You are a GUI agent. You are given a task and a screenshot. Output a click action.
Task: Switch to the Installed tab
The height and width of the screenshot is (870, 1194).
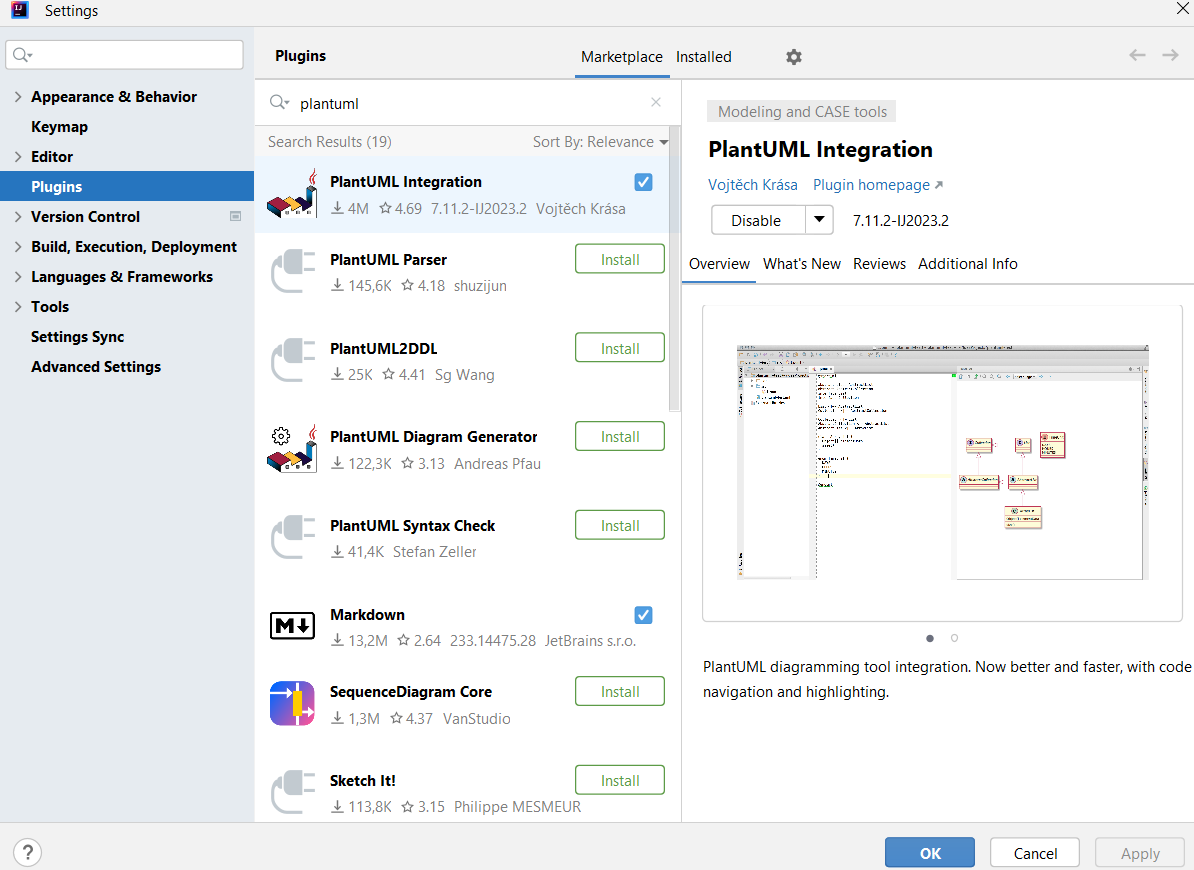703,57
